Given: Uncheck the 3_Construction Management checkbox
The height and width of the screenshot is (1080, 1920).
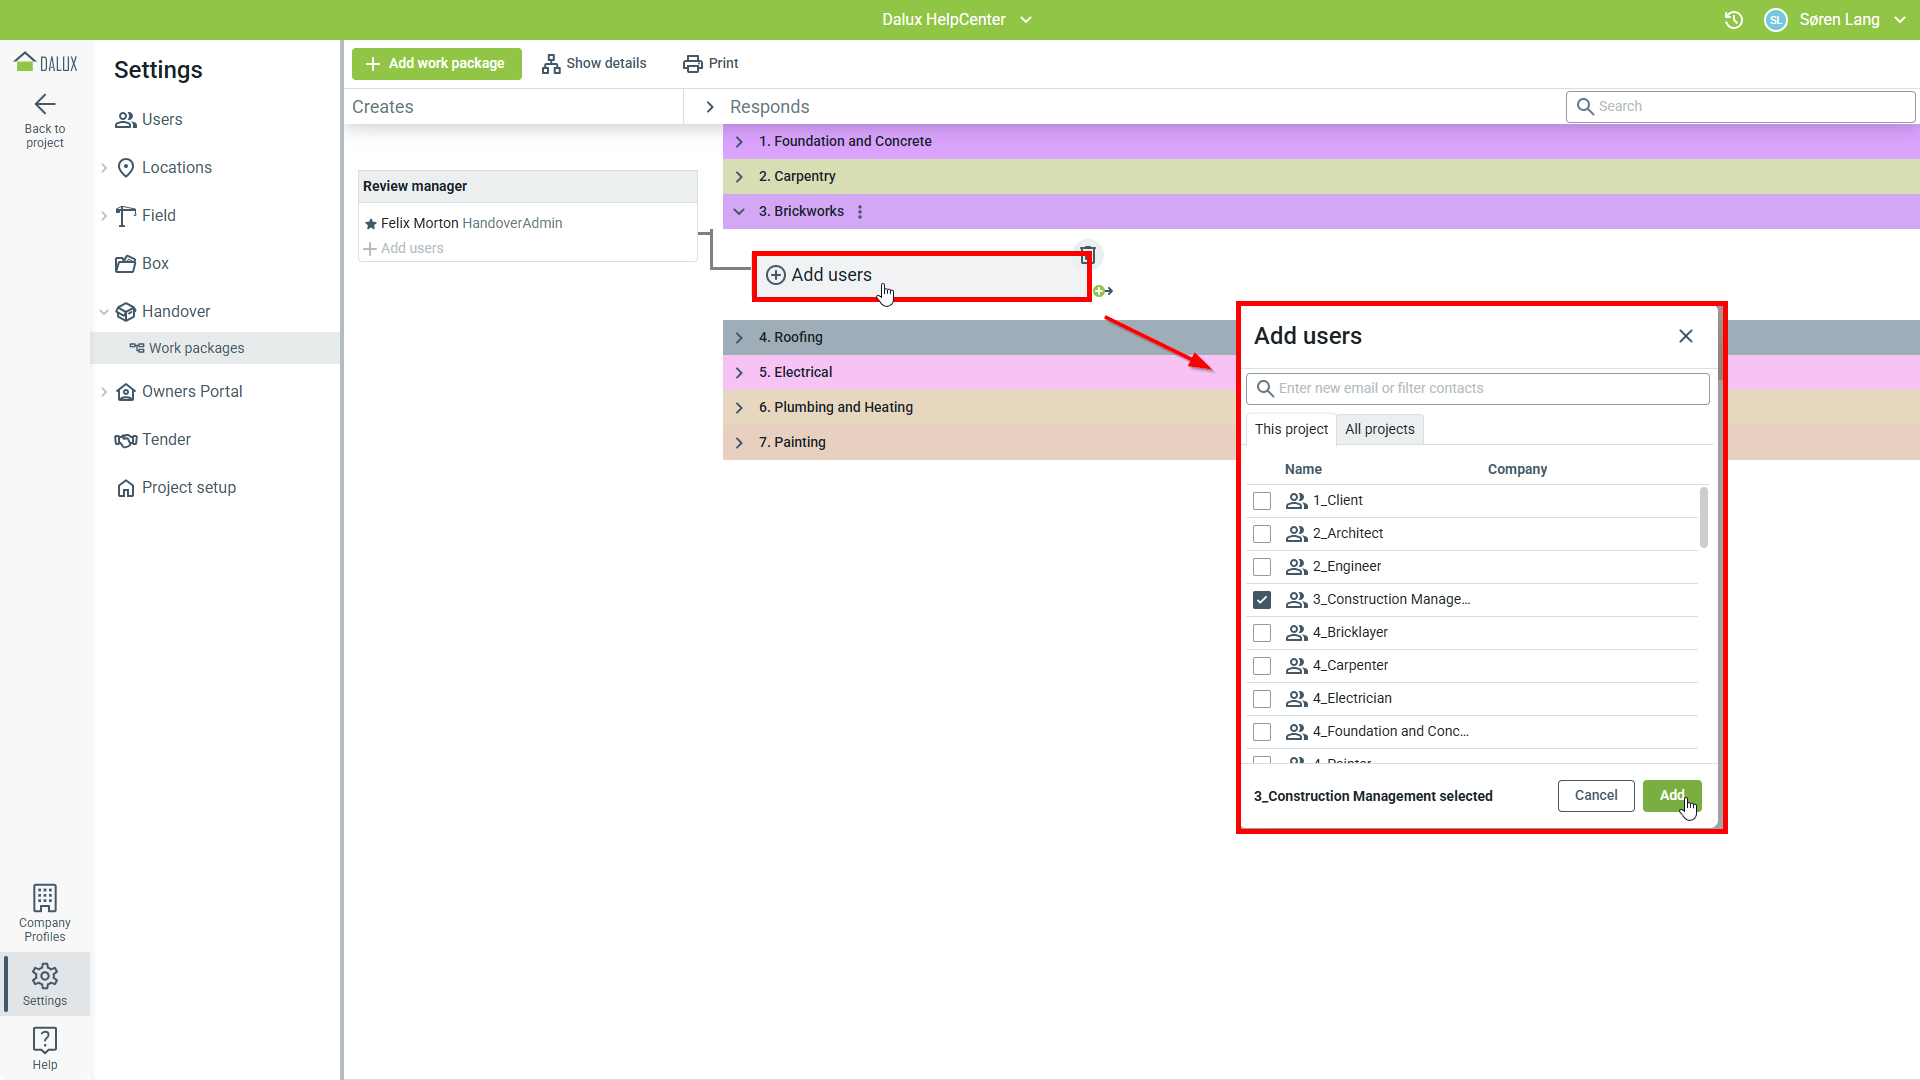Looking at the screenshot, I should (1262, 600).
